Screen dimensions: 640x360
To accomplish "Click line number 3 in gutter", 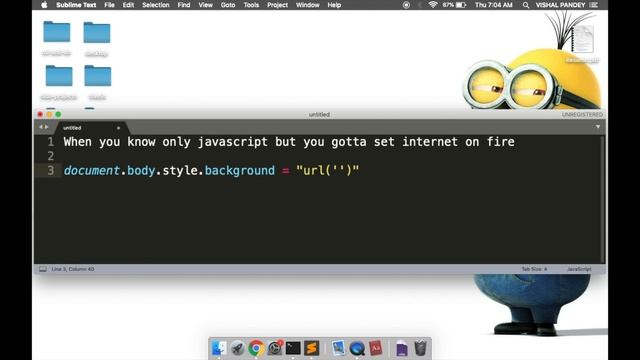I will tap(51, 170).
